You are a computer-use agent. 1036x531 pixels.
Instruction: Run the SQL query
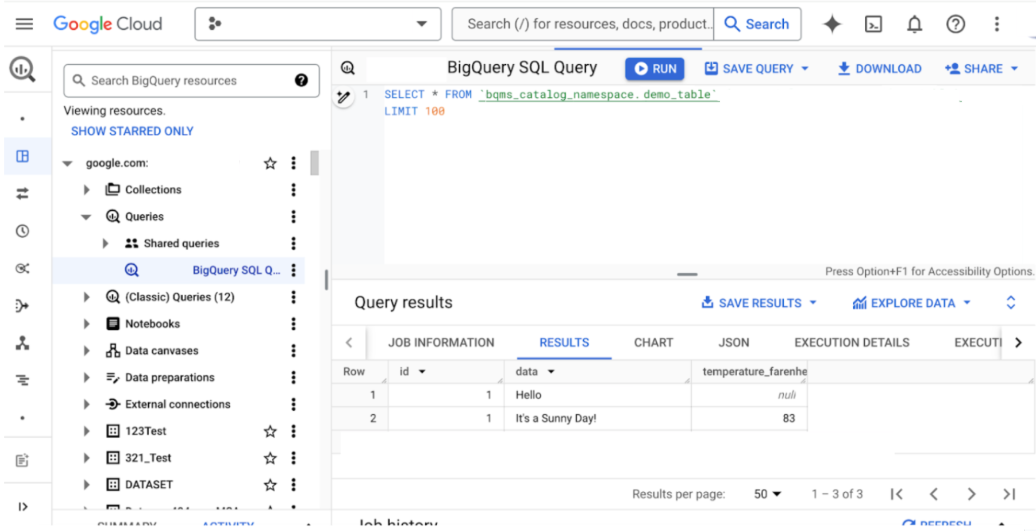655,69
